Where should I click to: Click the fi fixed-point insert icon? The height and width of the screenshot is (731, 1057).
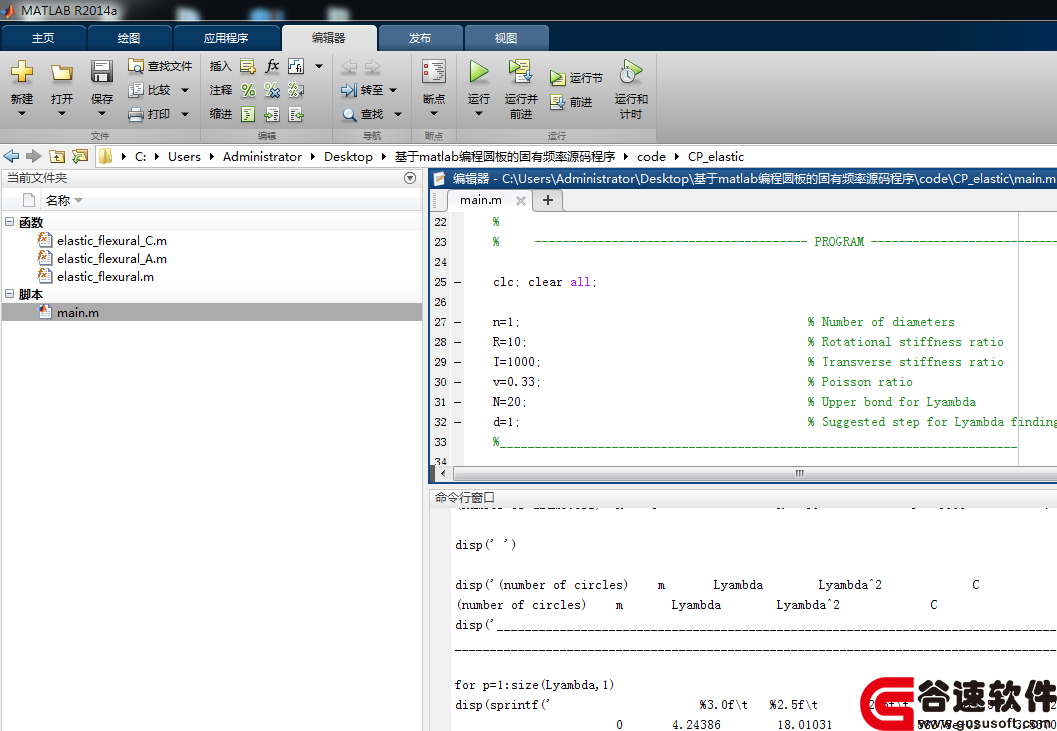point(296,66)
